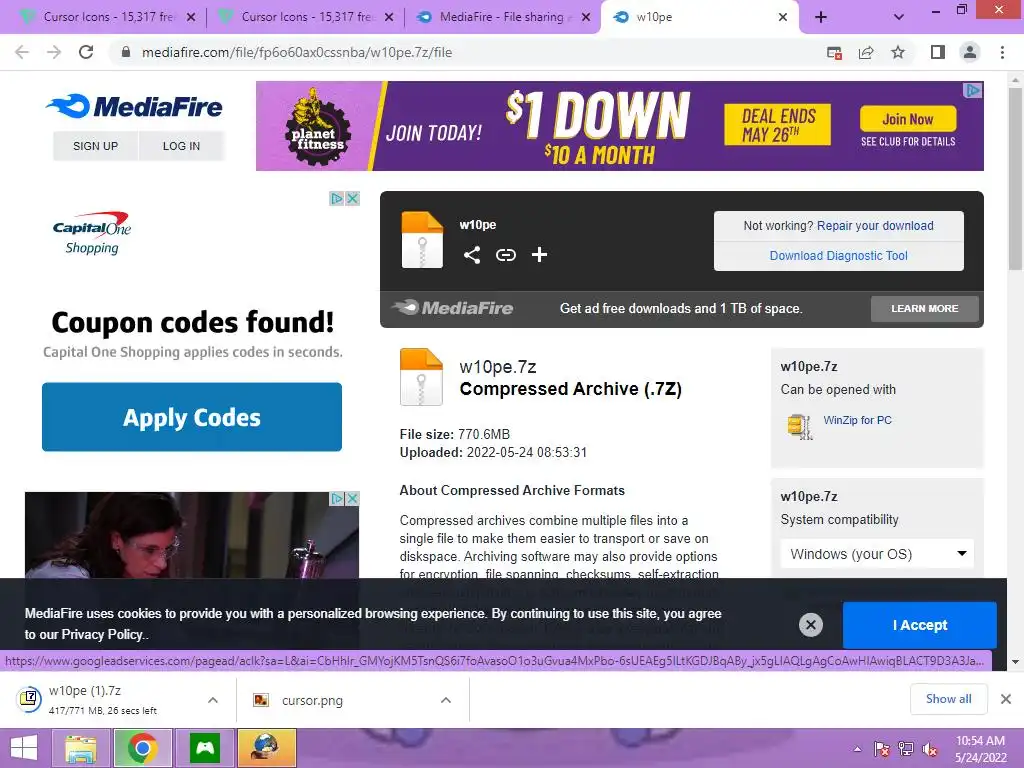Click the Download Diagnostic Tool link
Image resolution: width=1024 pixels, height=768 pixels.
click(x=839, y=255)
